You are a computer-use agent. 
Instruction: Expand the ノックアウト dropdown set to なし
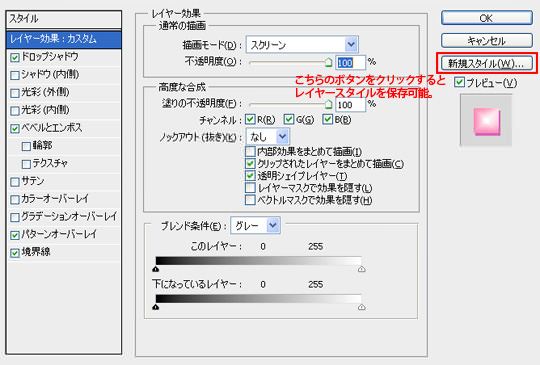point(268,137)
